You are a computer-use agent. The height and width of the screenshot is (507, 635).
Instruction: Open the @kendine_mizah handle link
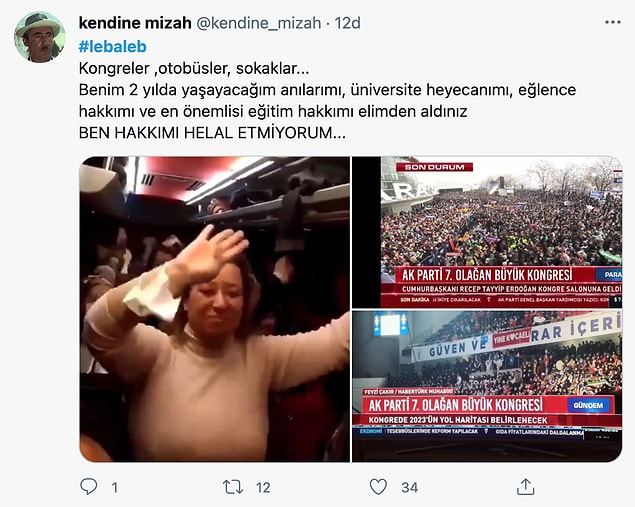coord(259,23)
